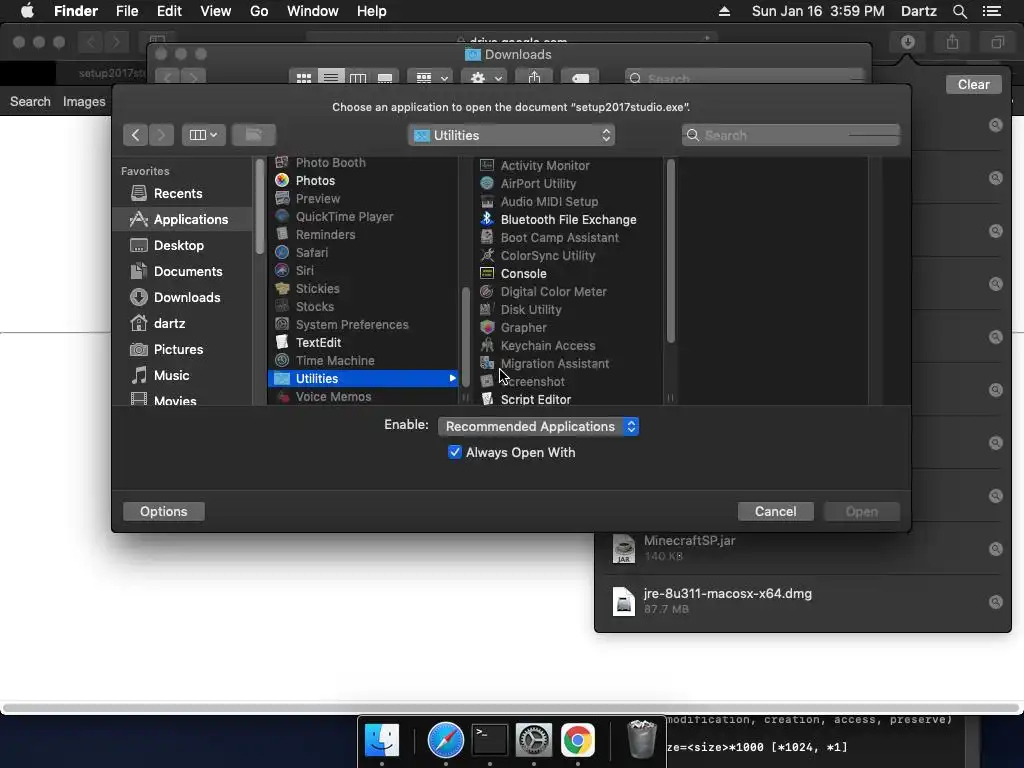The image size is (1024, 768).
Task: Click new folder button in dialog
Action: tap(253, 135)
